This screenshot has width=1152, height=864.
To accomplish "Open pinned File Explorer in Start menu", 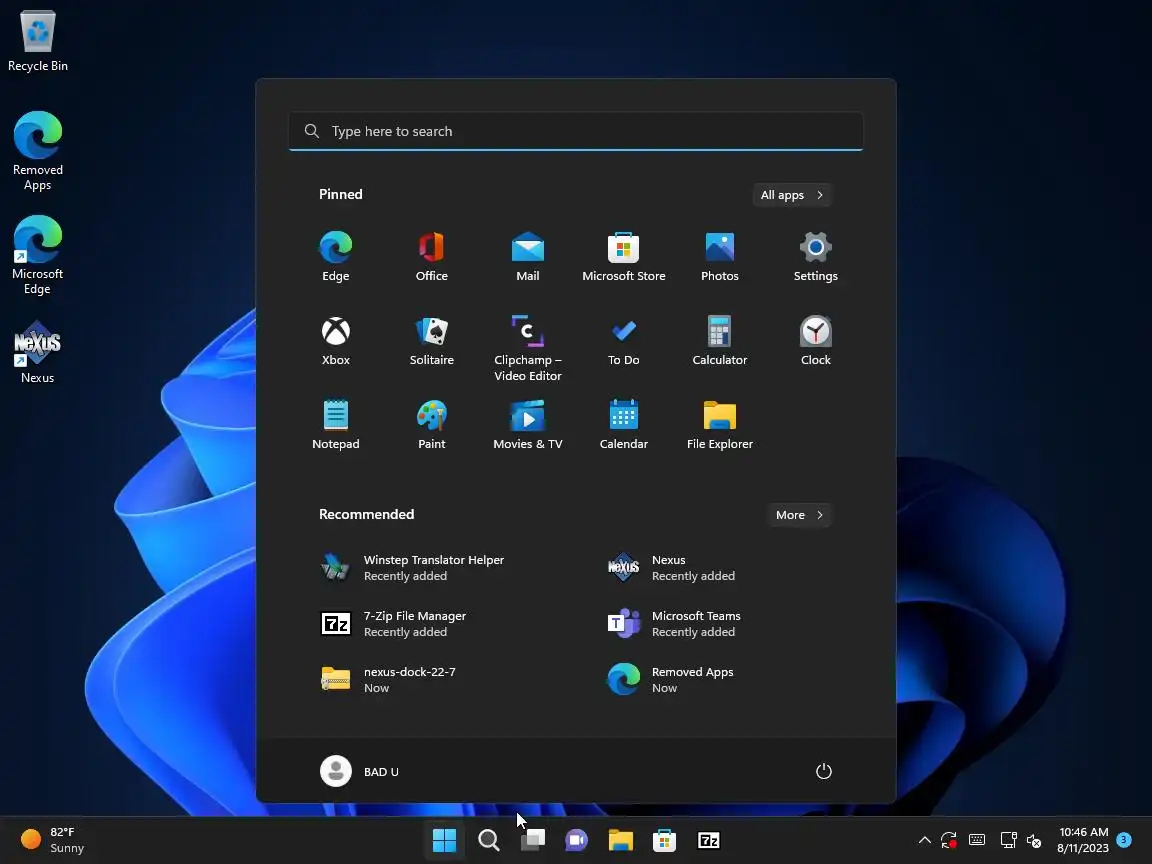I will [719, 424].
